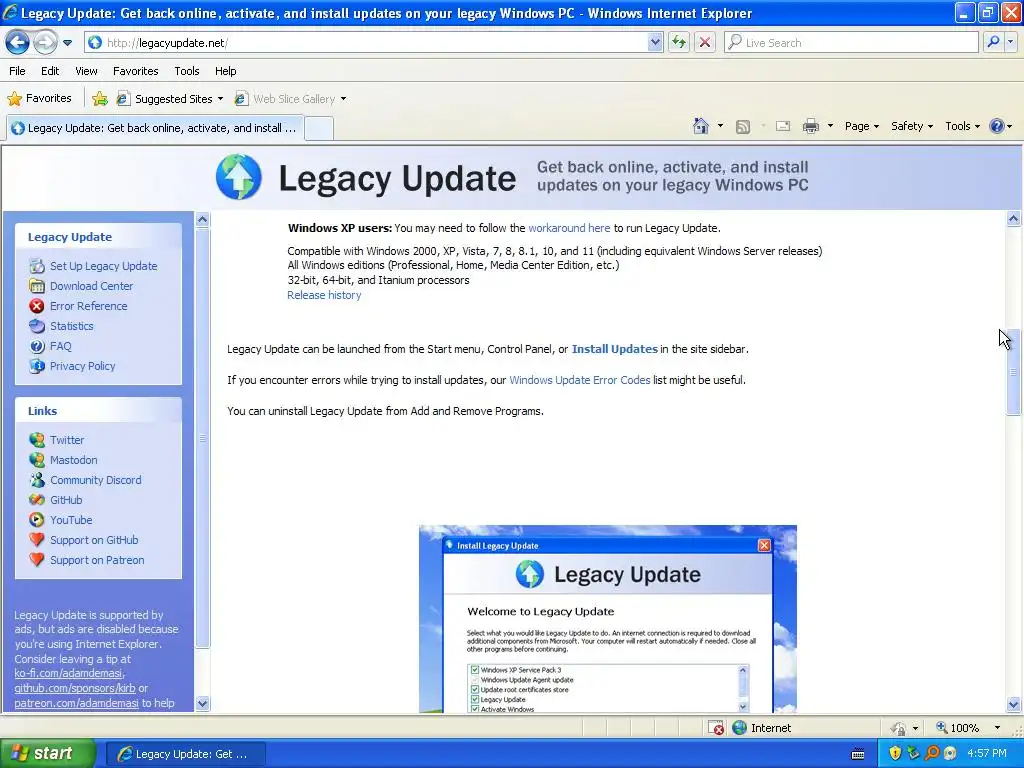
Task: Click the Community Discord icon
Action: coord(37,480)
